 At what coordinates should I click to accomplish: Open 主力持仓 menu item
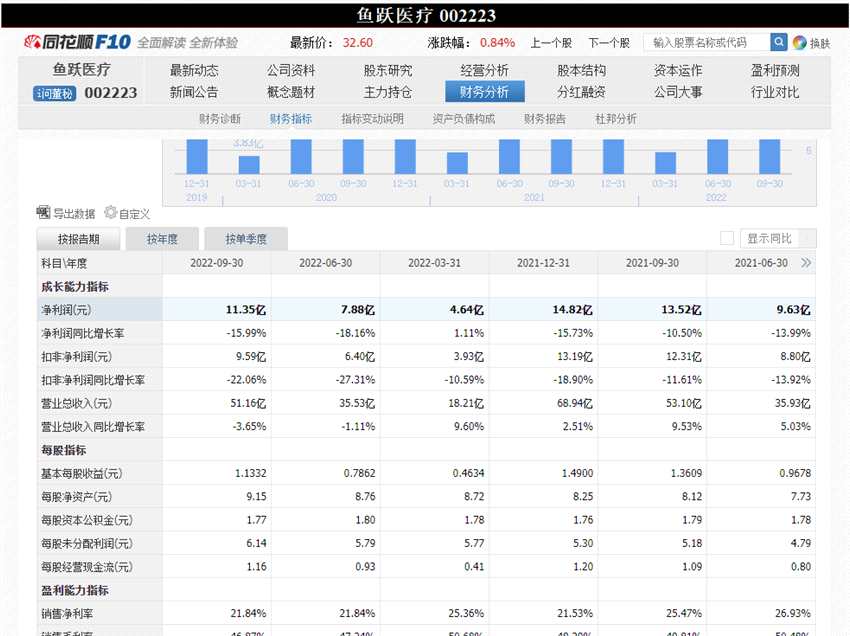click(x=388, y=92)
